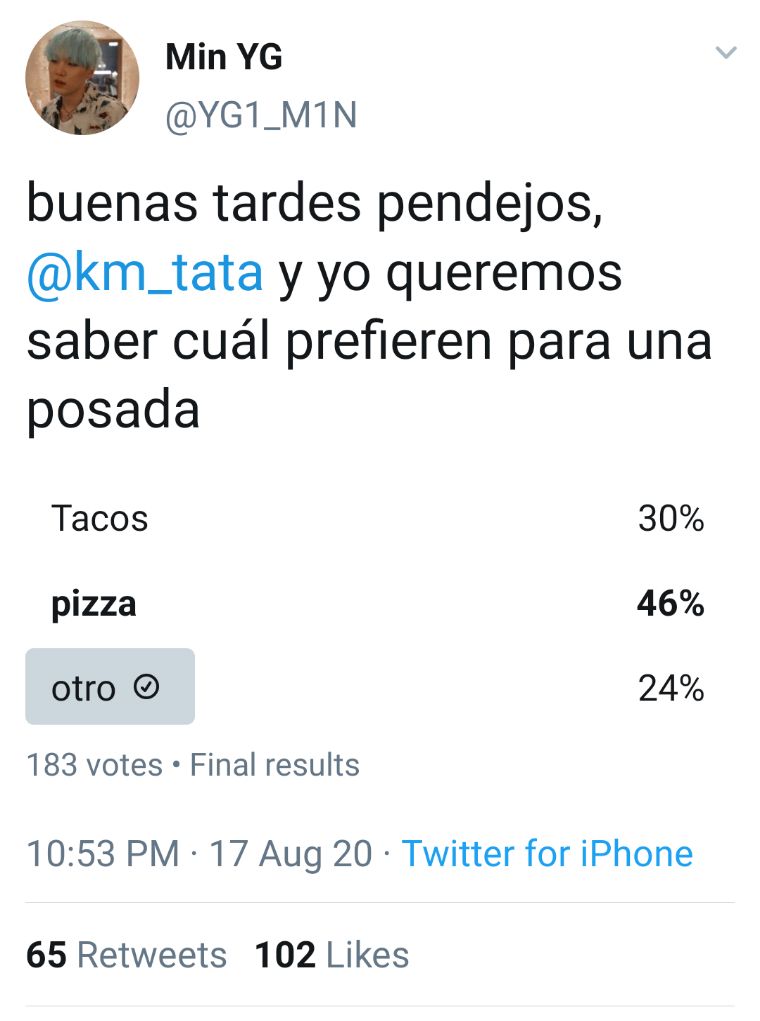Click the 46% result for pizza

(671, 604)
